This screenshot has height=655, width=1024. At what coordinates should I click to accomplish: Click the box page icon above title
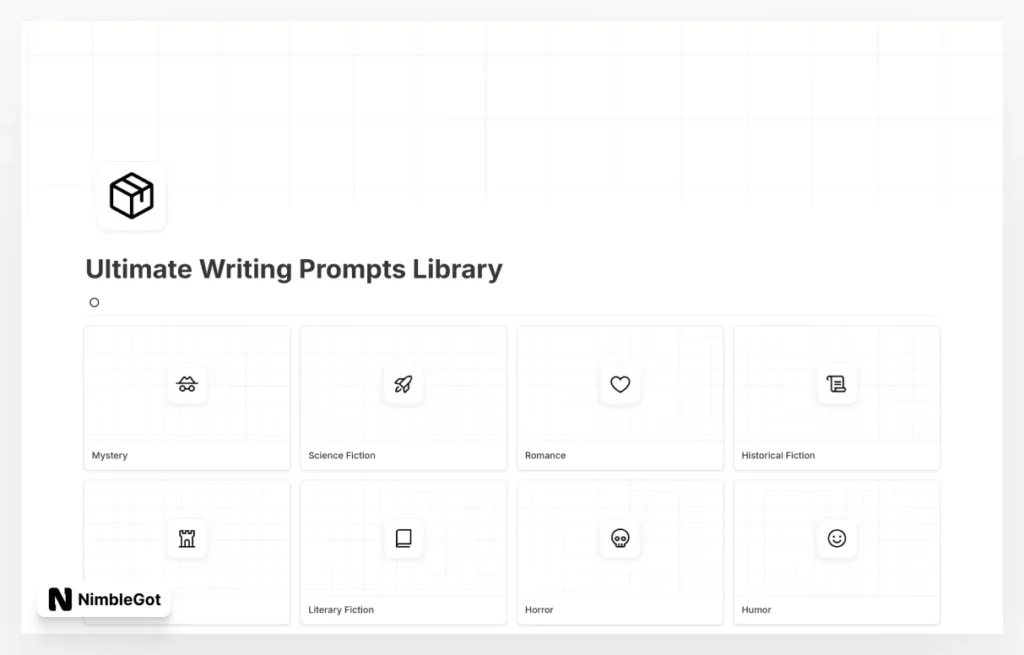[131, 196]
